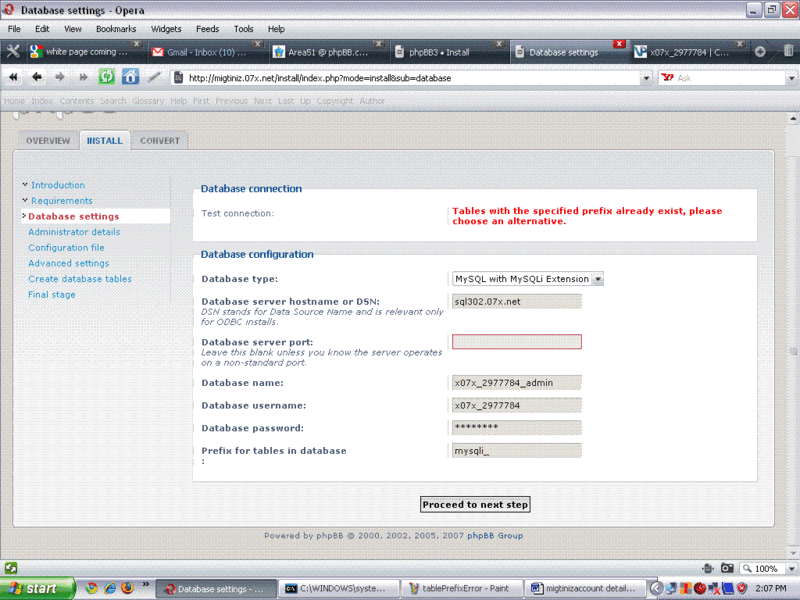Open the closed tabs trash icon

click(788, 51)
